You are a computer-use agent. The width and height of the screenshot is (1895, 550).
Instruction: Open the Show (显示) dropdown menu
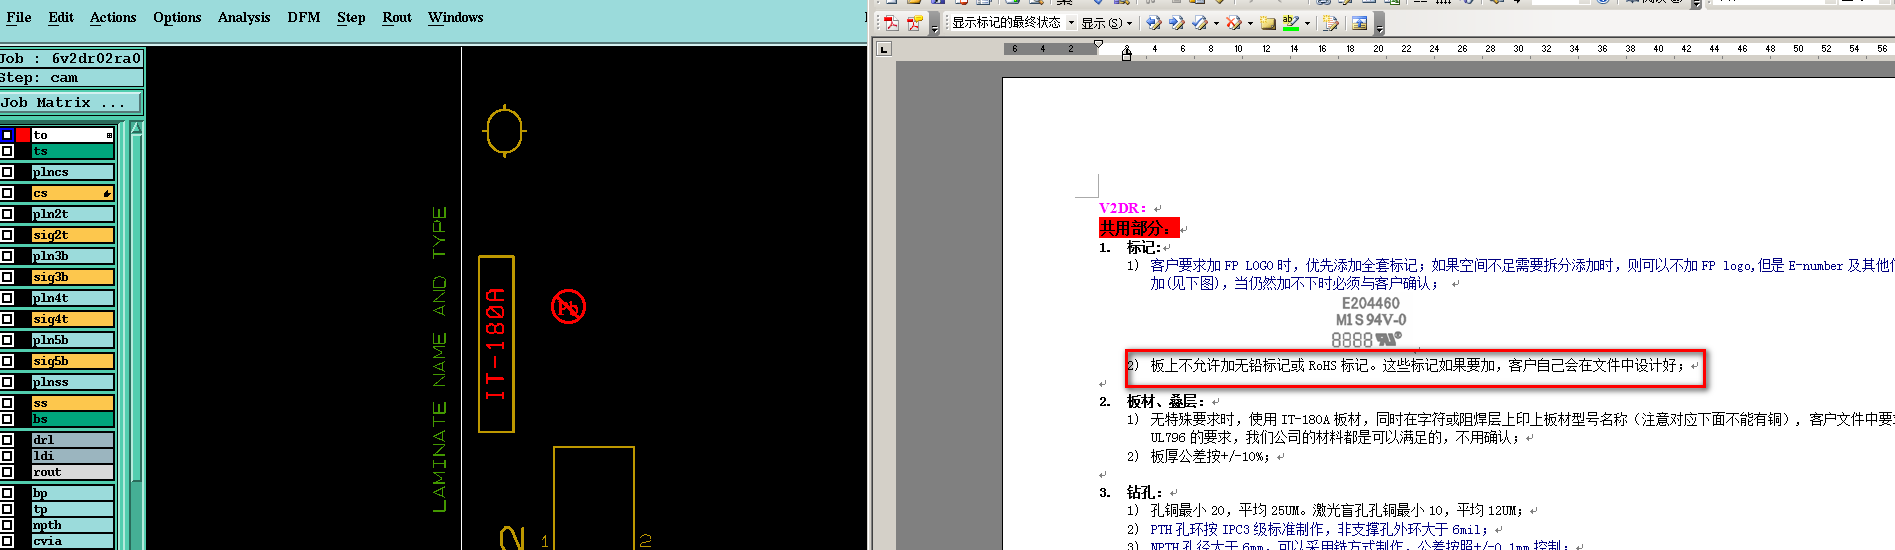pos(1106,23)
